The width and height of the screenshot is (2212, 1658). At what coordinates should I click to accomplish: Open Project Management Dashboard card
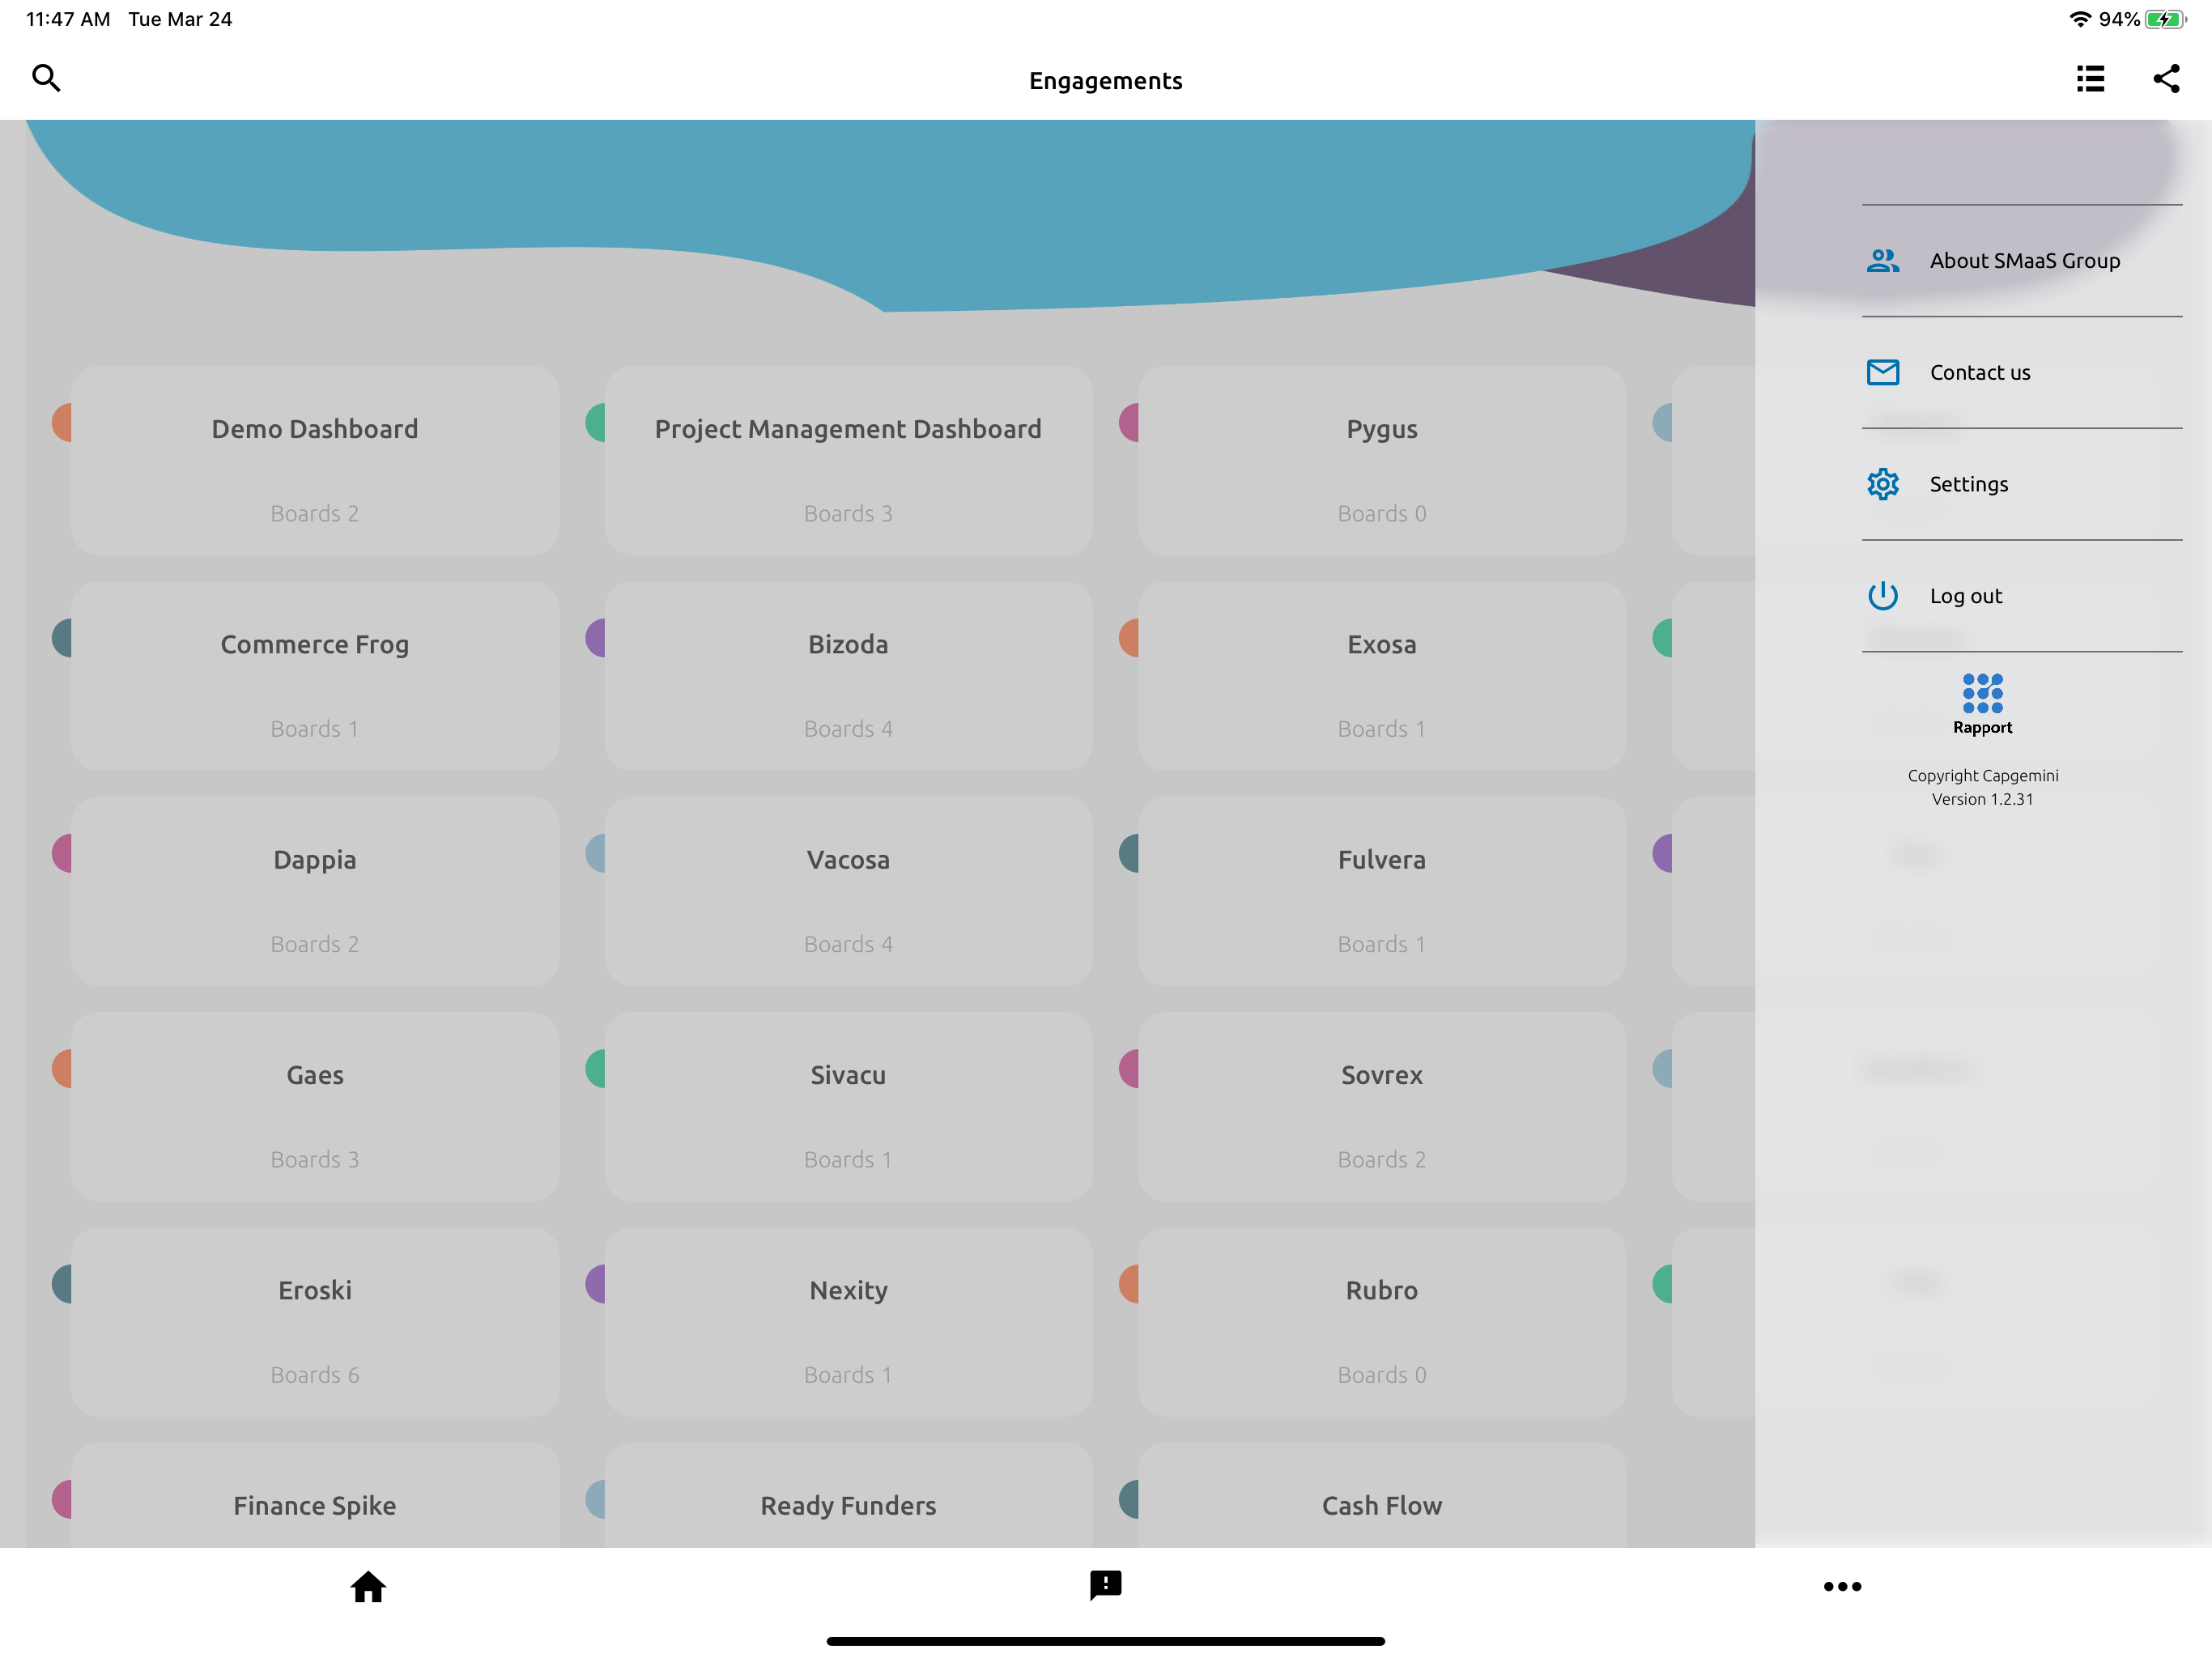tap(848, 461)
